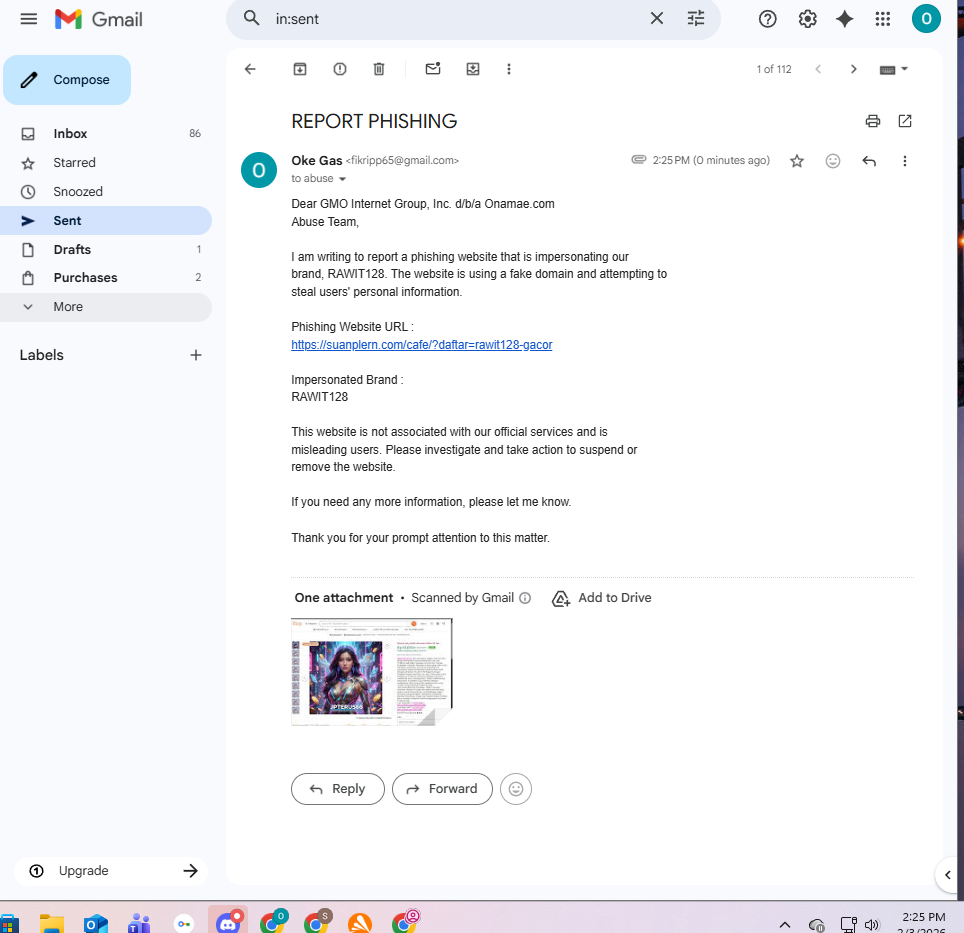Open the attached screenshot thumbnail
964x933 pixels.
tap(371, 672)
